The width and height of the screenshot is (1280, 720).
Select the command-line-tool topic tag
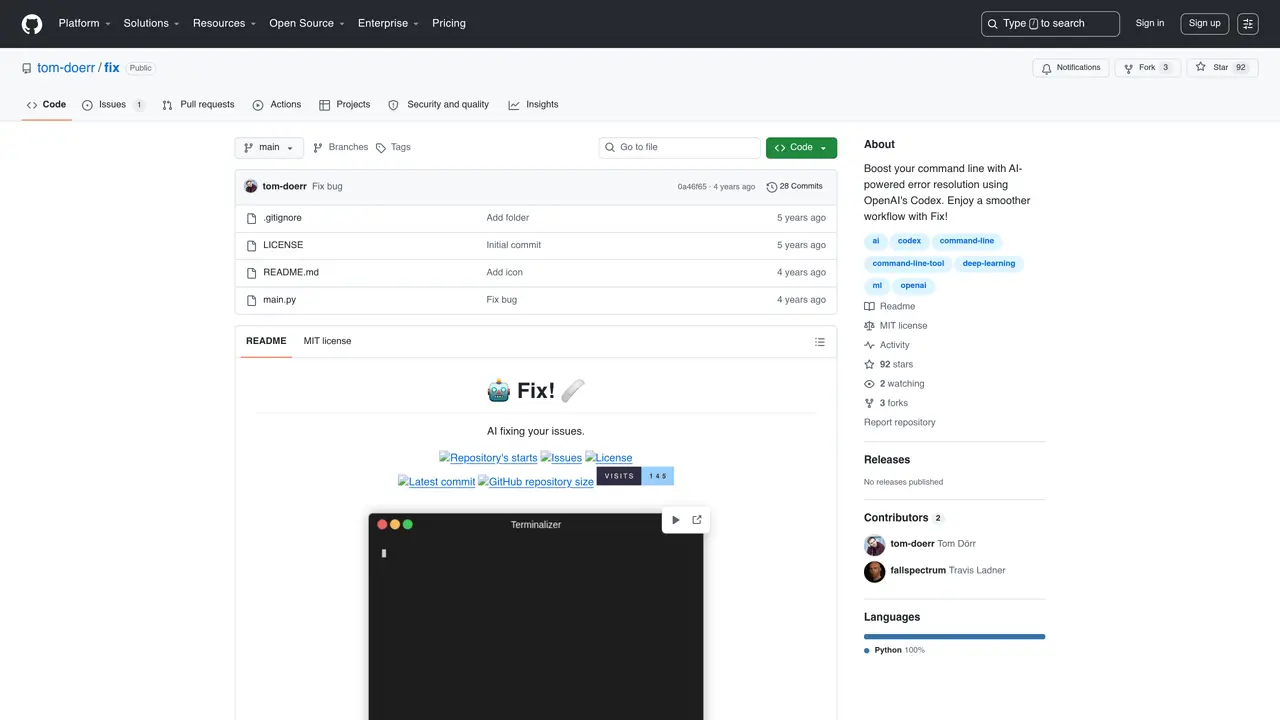[x=908, y=264]
